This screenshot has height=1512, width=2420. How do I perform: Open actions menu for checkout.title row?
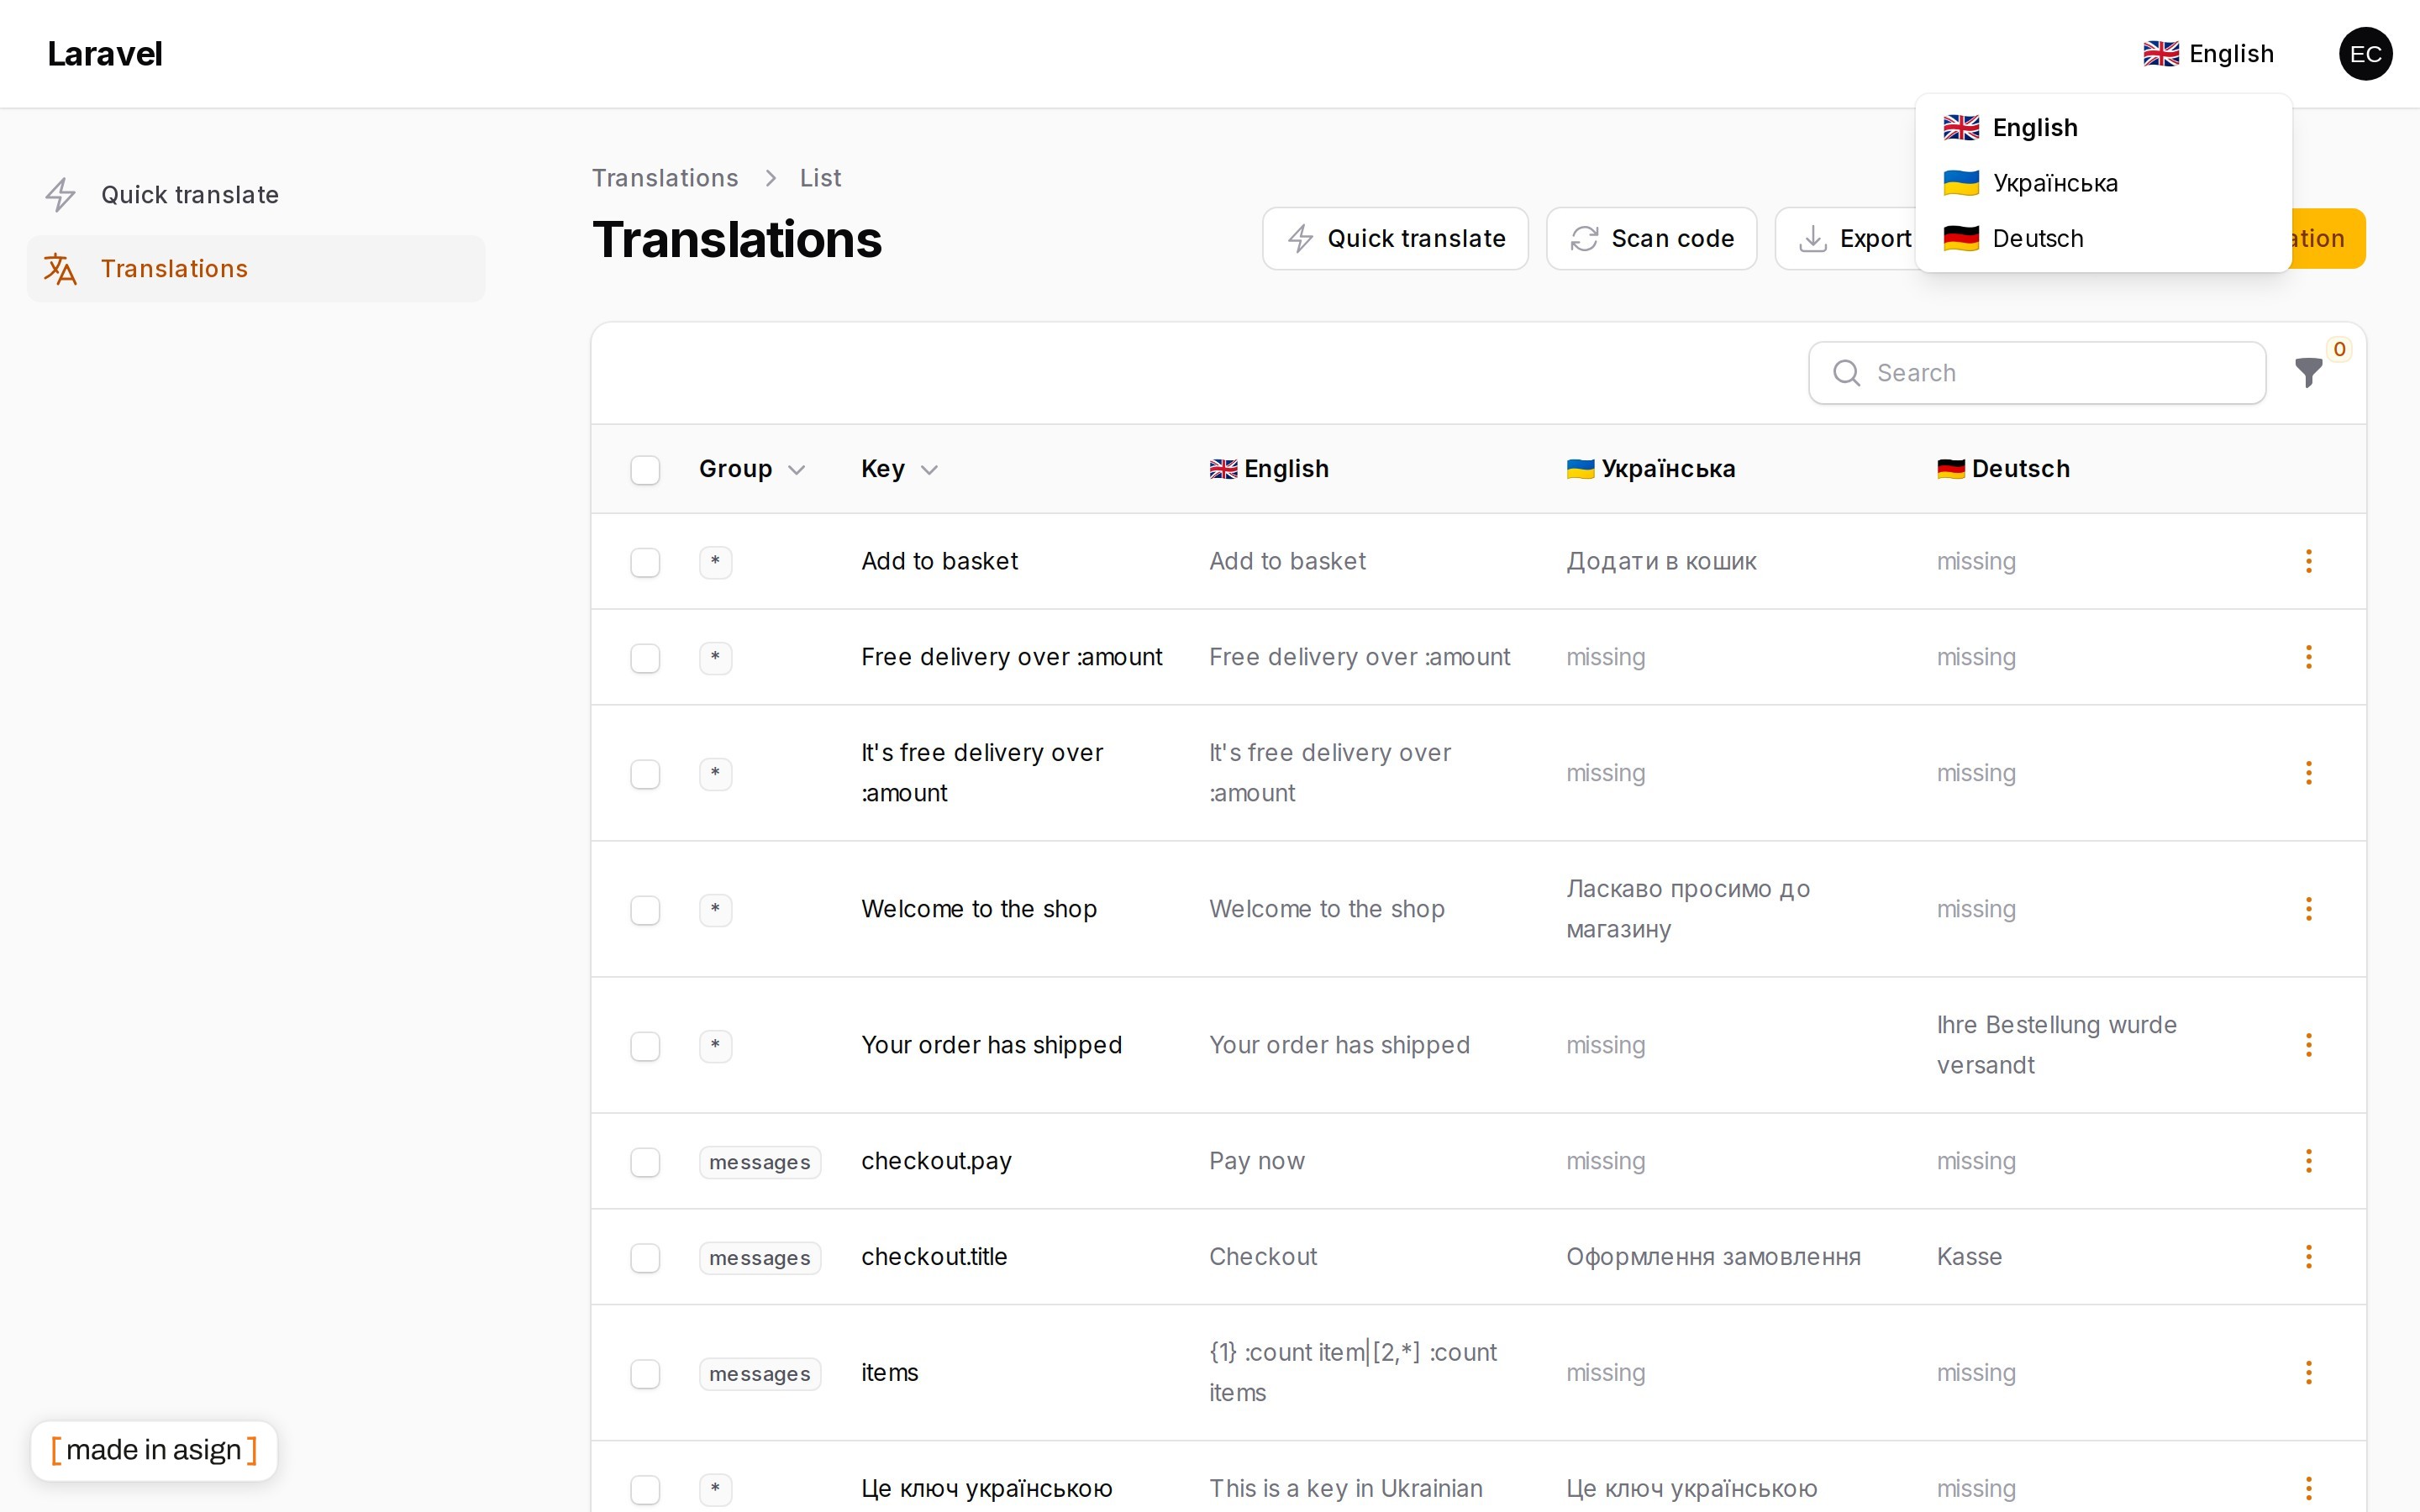[2308, 1257]
